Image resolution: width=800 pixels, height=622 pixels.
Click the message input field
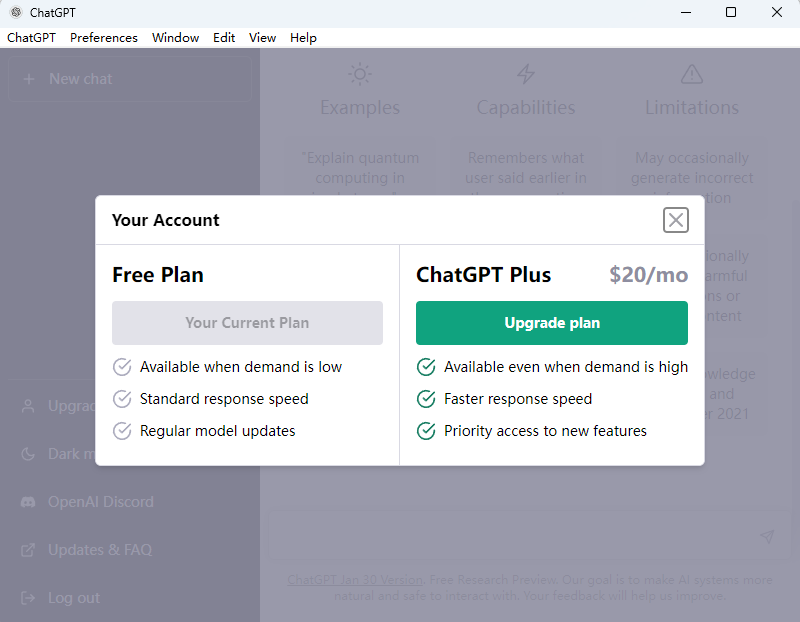(x=510, y=537)
